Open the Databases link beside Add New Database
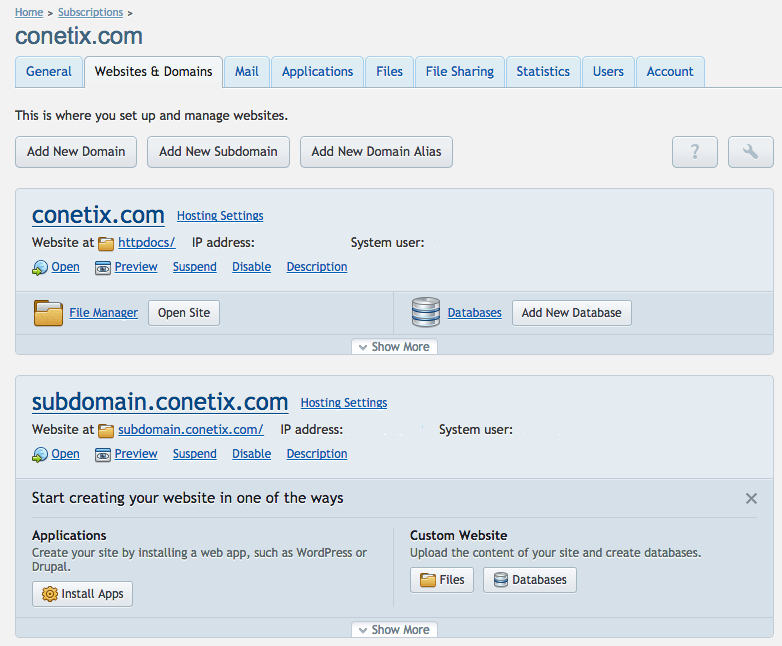The width and height of the screenshot is (782, 646). 474,313
